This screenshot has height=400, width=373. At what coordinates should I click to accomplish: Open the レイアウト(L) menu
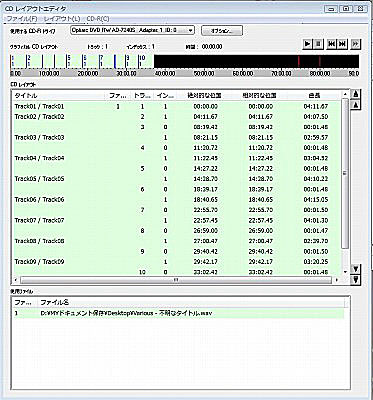pyautogui.click(x=62, y=19)
